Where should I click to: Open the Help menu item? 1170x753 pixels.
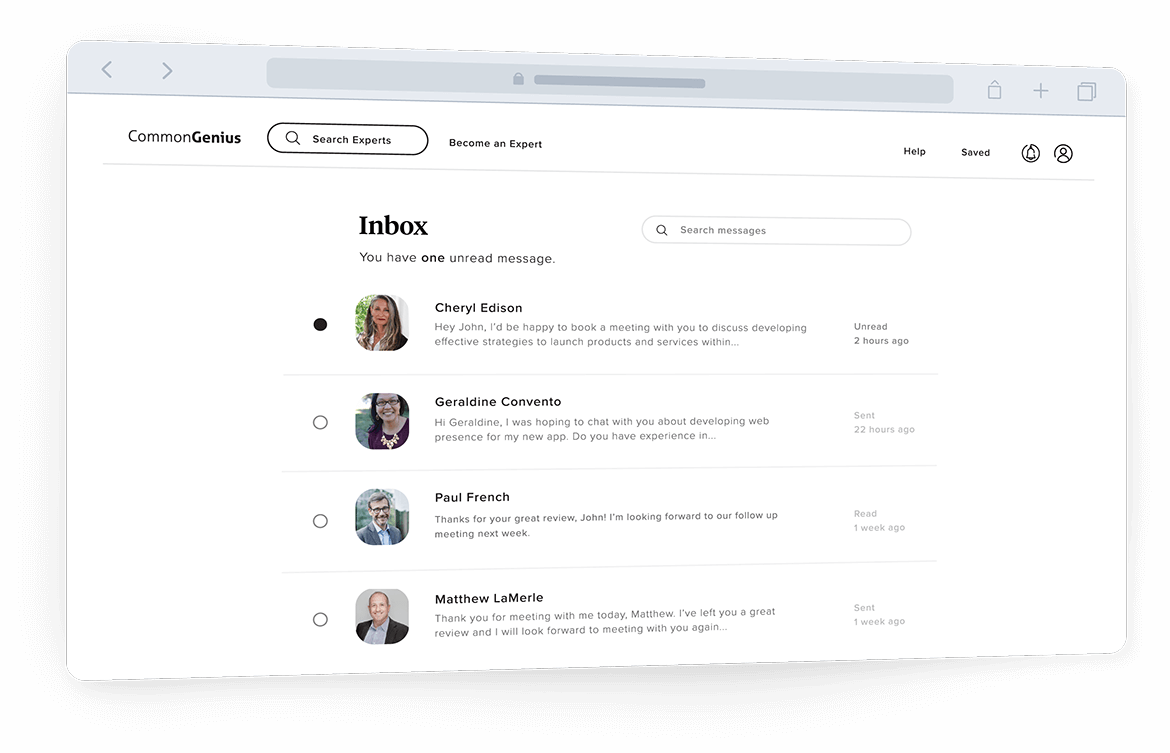tap(914, 151)
